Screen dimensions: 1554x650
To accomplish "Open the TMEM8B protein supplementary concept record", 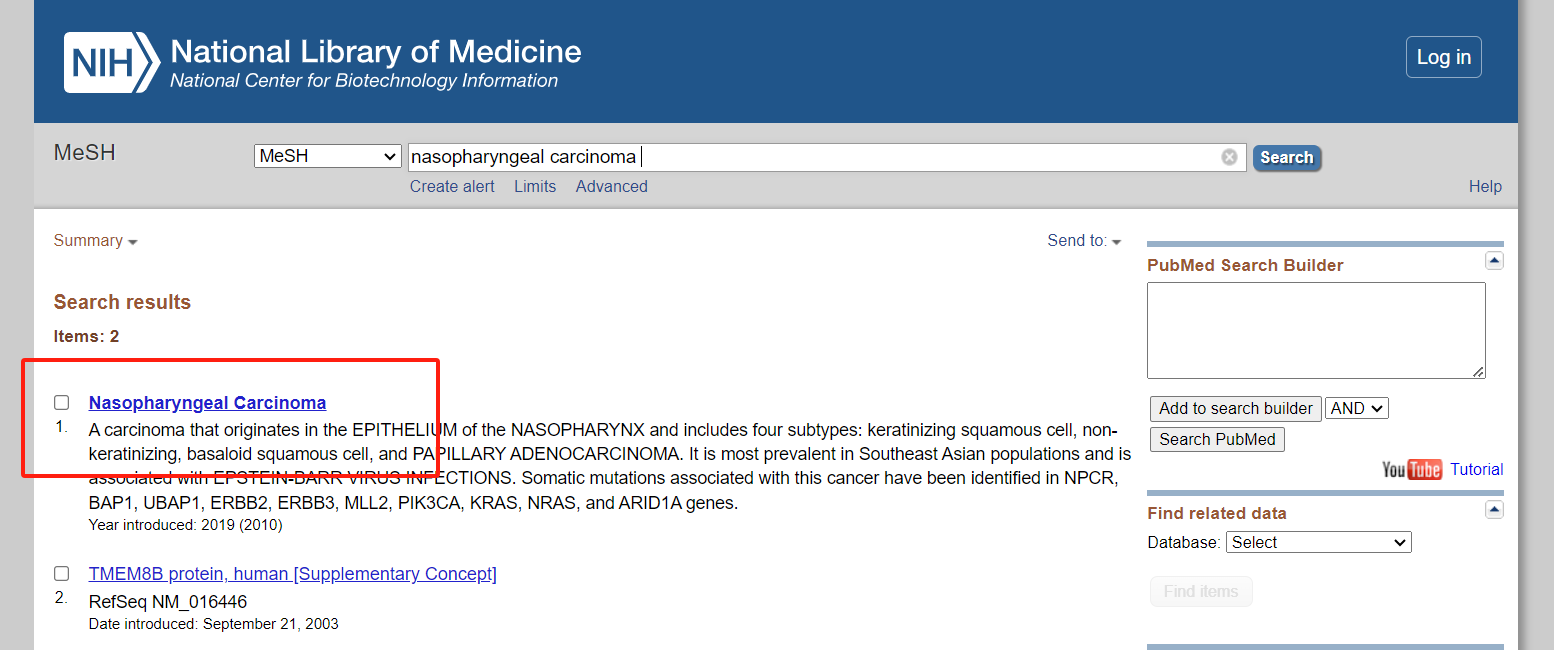I will [292, 573].
